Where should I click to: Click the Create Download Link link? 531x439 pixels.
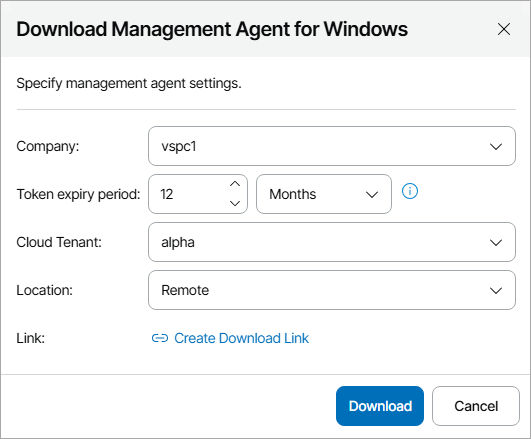[x=230, y=338]
